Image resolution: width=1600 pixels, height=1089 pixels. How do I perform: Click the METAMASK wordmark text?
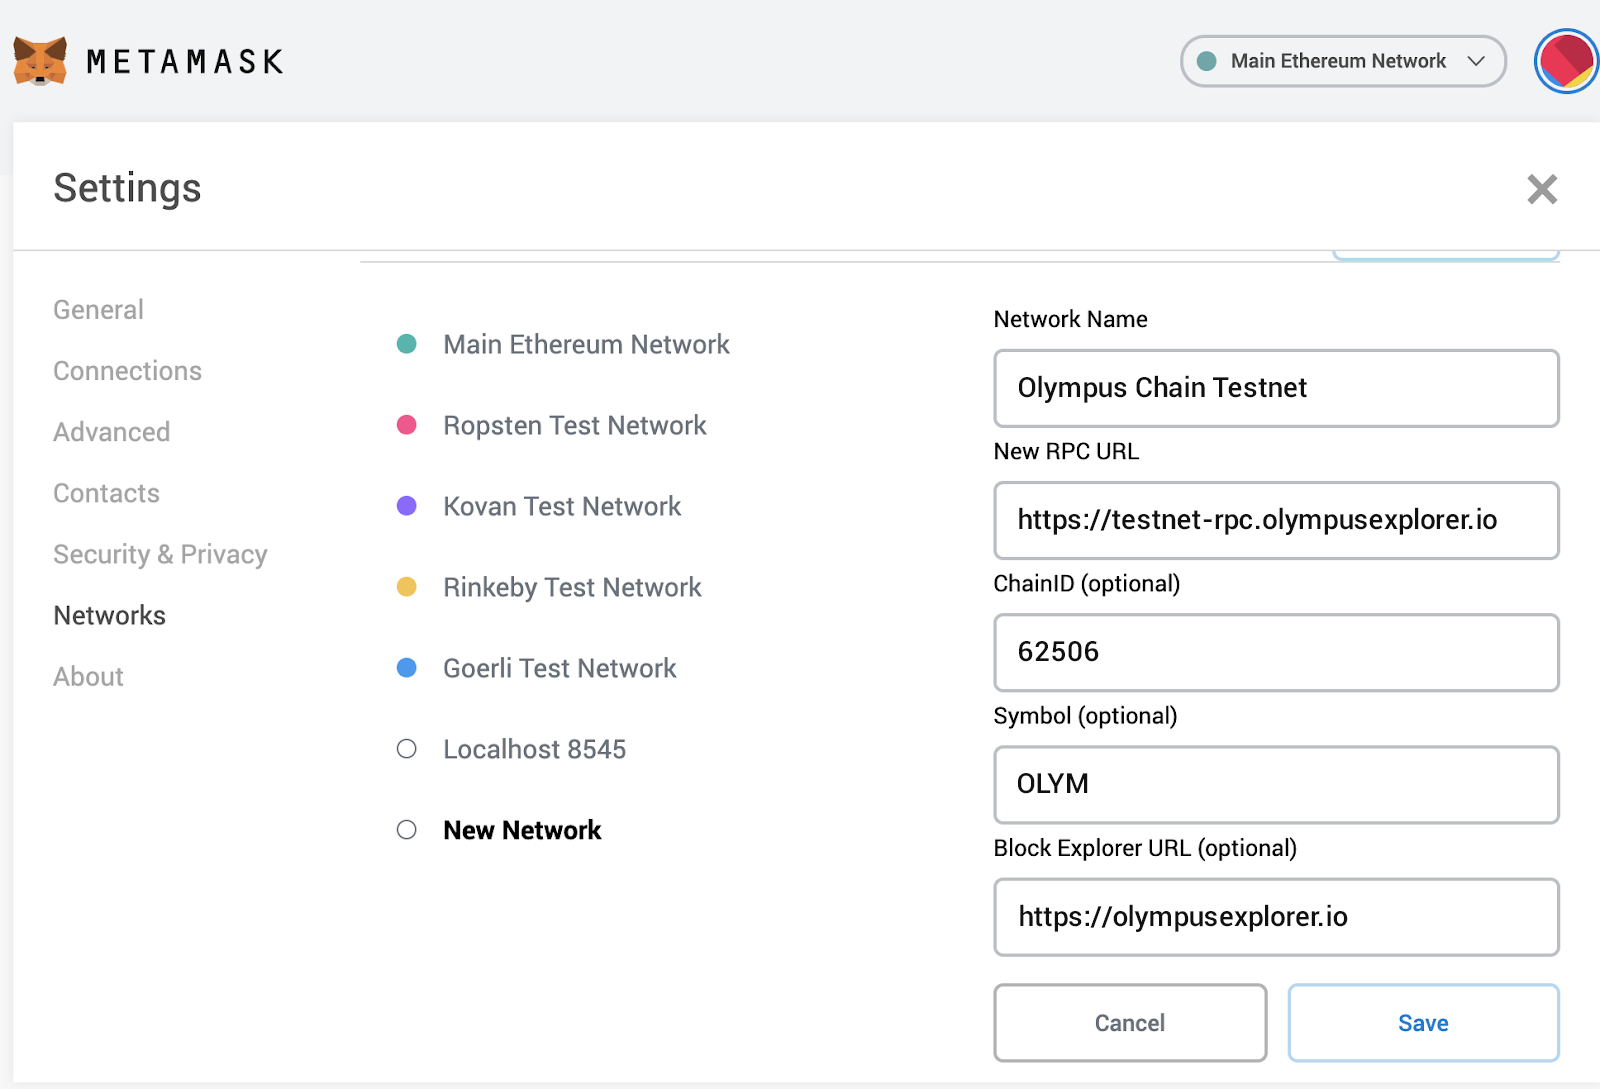point(185,62)
